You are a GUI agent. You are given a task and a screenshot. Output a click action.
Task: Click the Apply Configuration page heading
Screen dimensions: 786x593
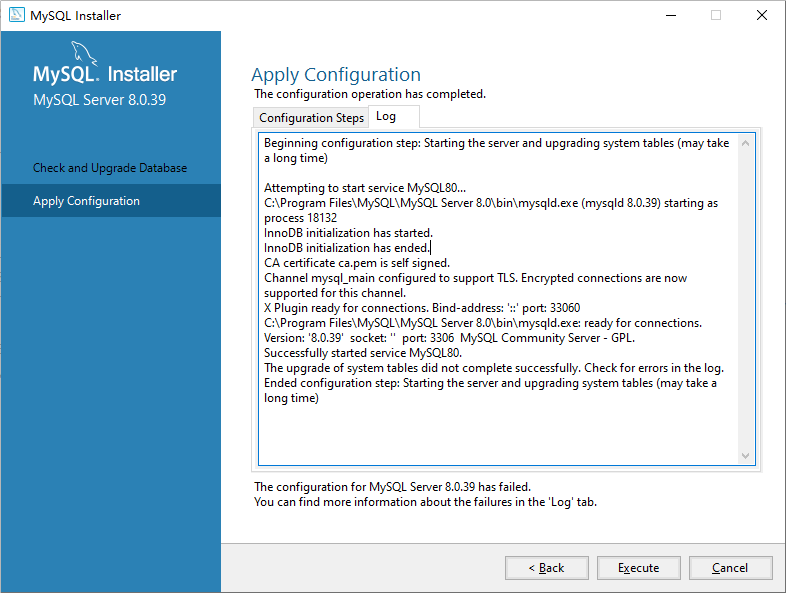tap(336, 75)
